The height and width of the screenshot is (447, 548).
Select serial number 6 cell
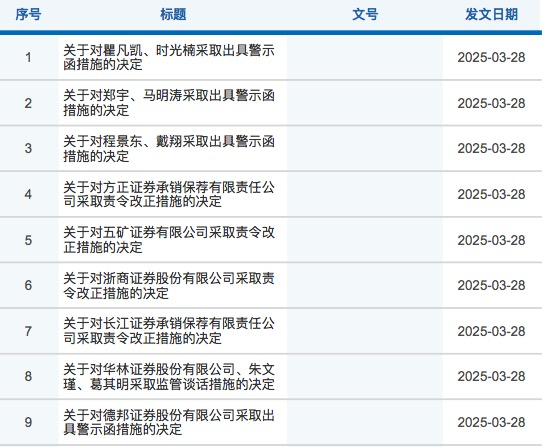point(28,286)
